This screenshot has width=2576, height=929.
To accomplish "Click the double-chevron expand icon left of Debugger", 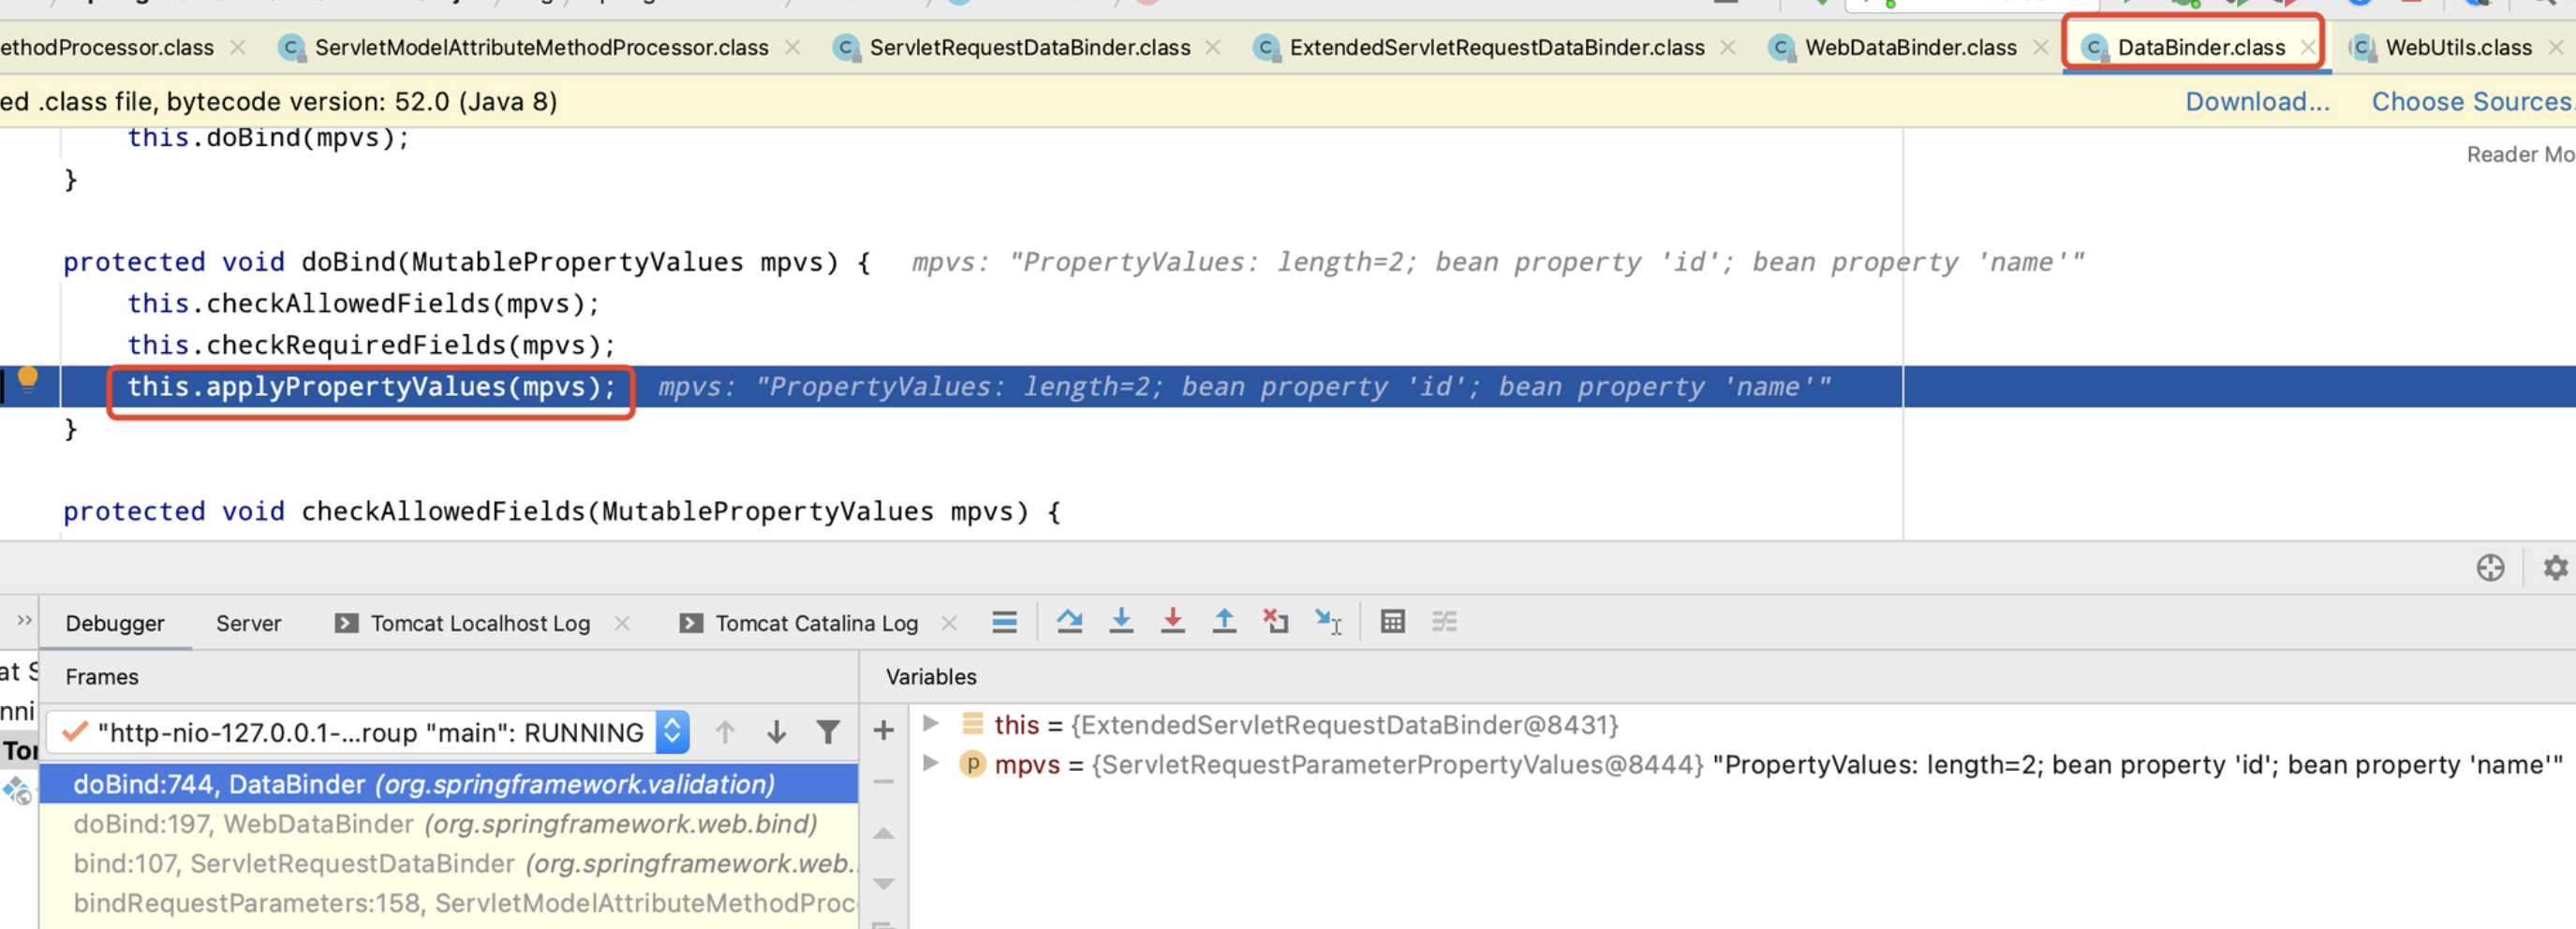I will [x=24, y=621].
